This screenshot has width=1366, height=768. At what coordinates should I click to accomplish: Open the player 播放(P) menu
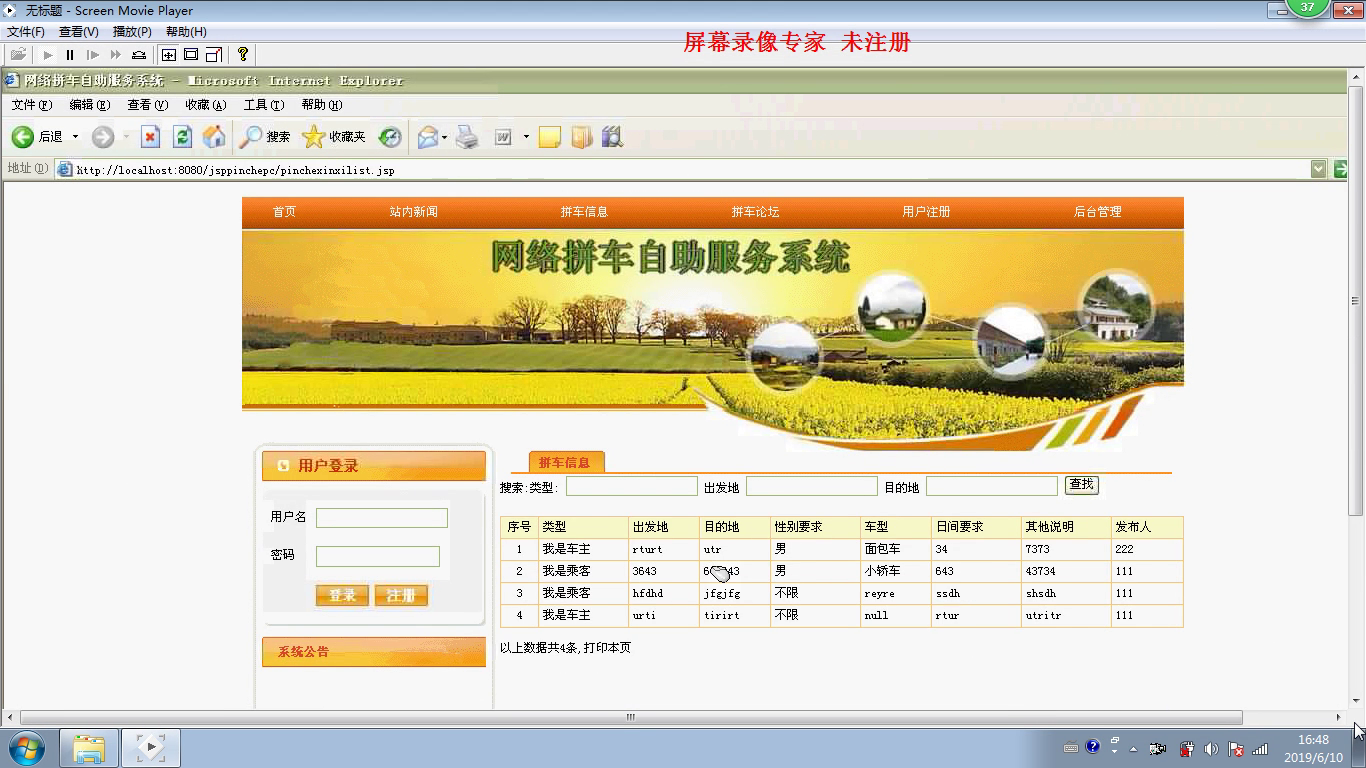(132, 32)
